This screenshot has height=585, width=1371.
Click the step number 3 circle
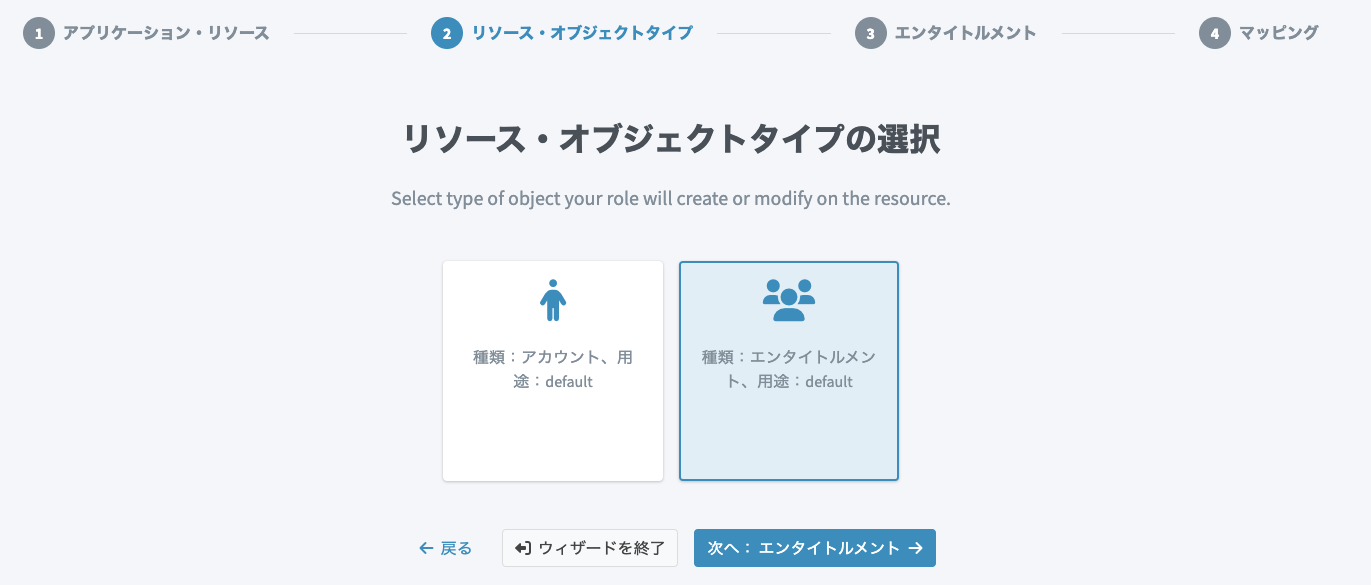[871, 33]
